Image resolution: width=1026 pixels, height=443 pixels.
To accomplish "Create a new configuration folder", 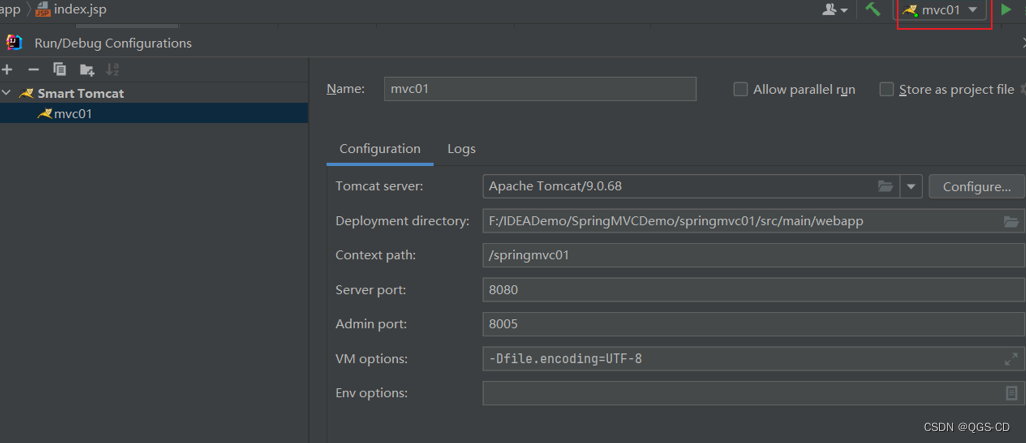I will point(87,70).
